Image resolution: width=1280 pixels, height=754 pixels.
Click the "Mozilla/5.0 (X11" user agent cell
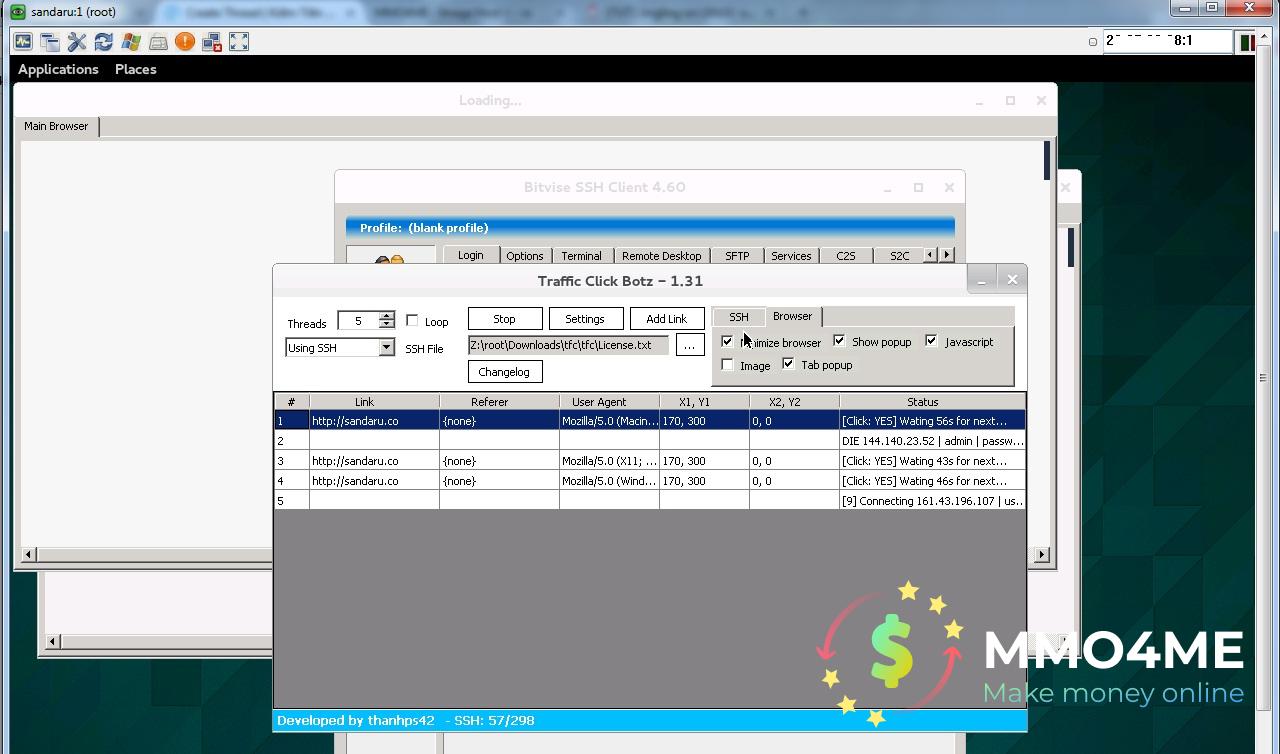click(x=609, y=461)
